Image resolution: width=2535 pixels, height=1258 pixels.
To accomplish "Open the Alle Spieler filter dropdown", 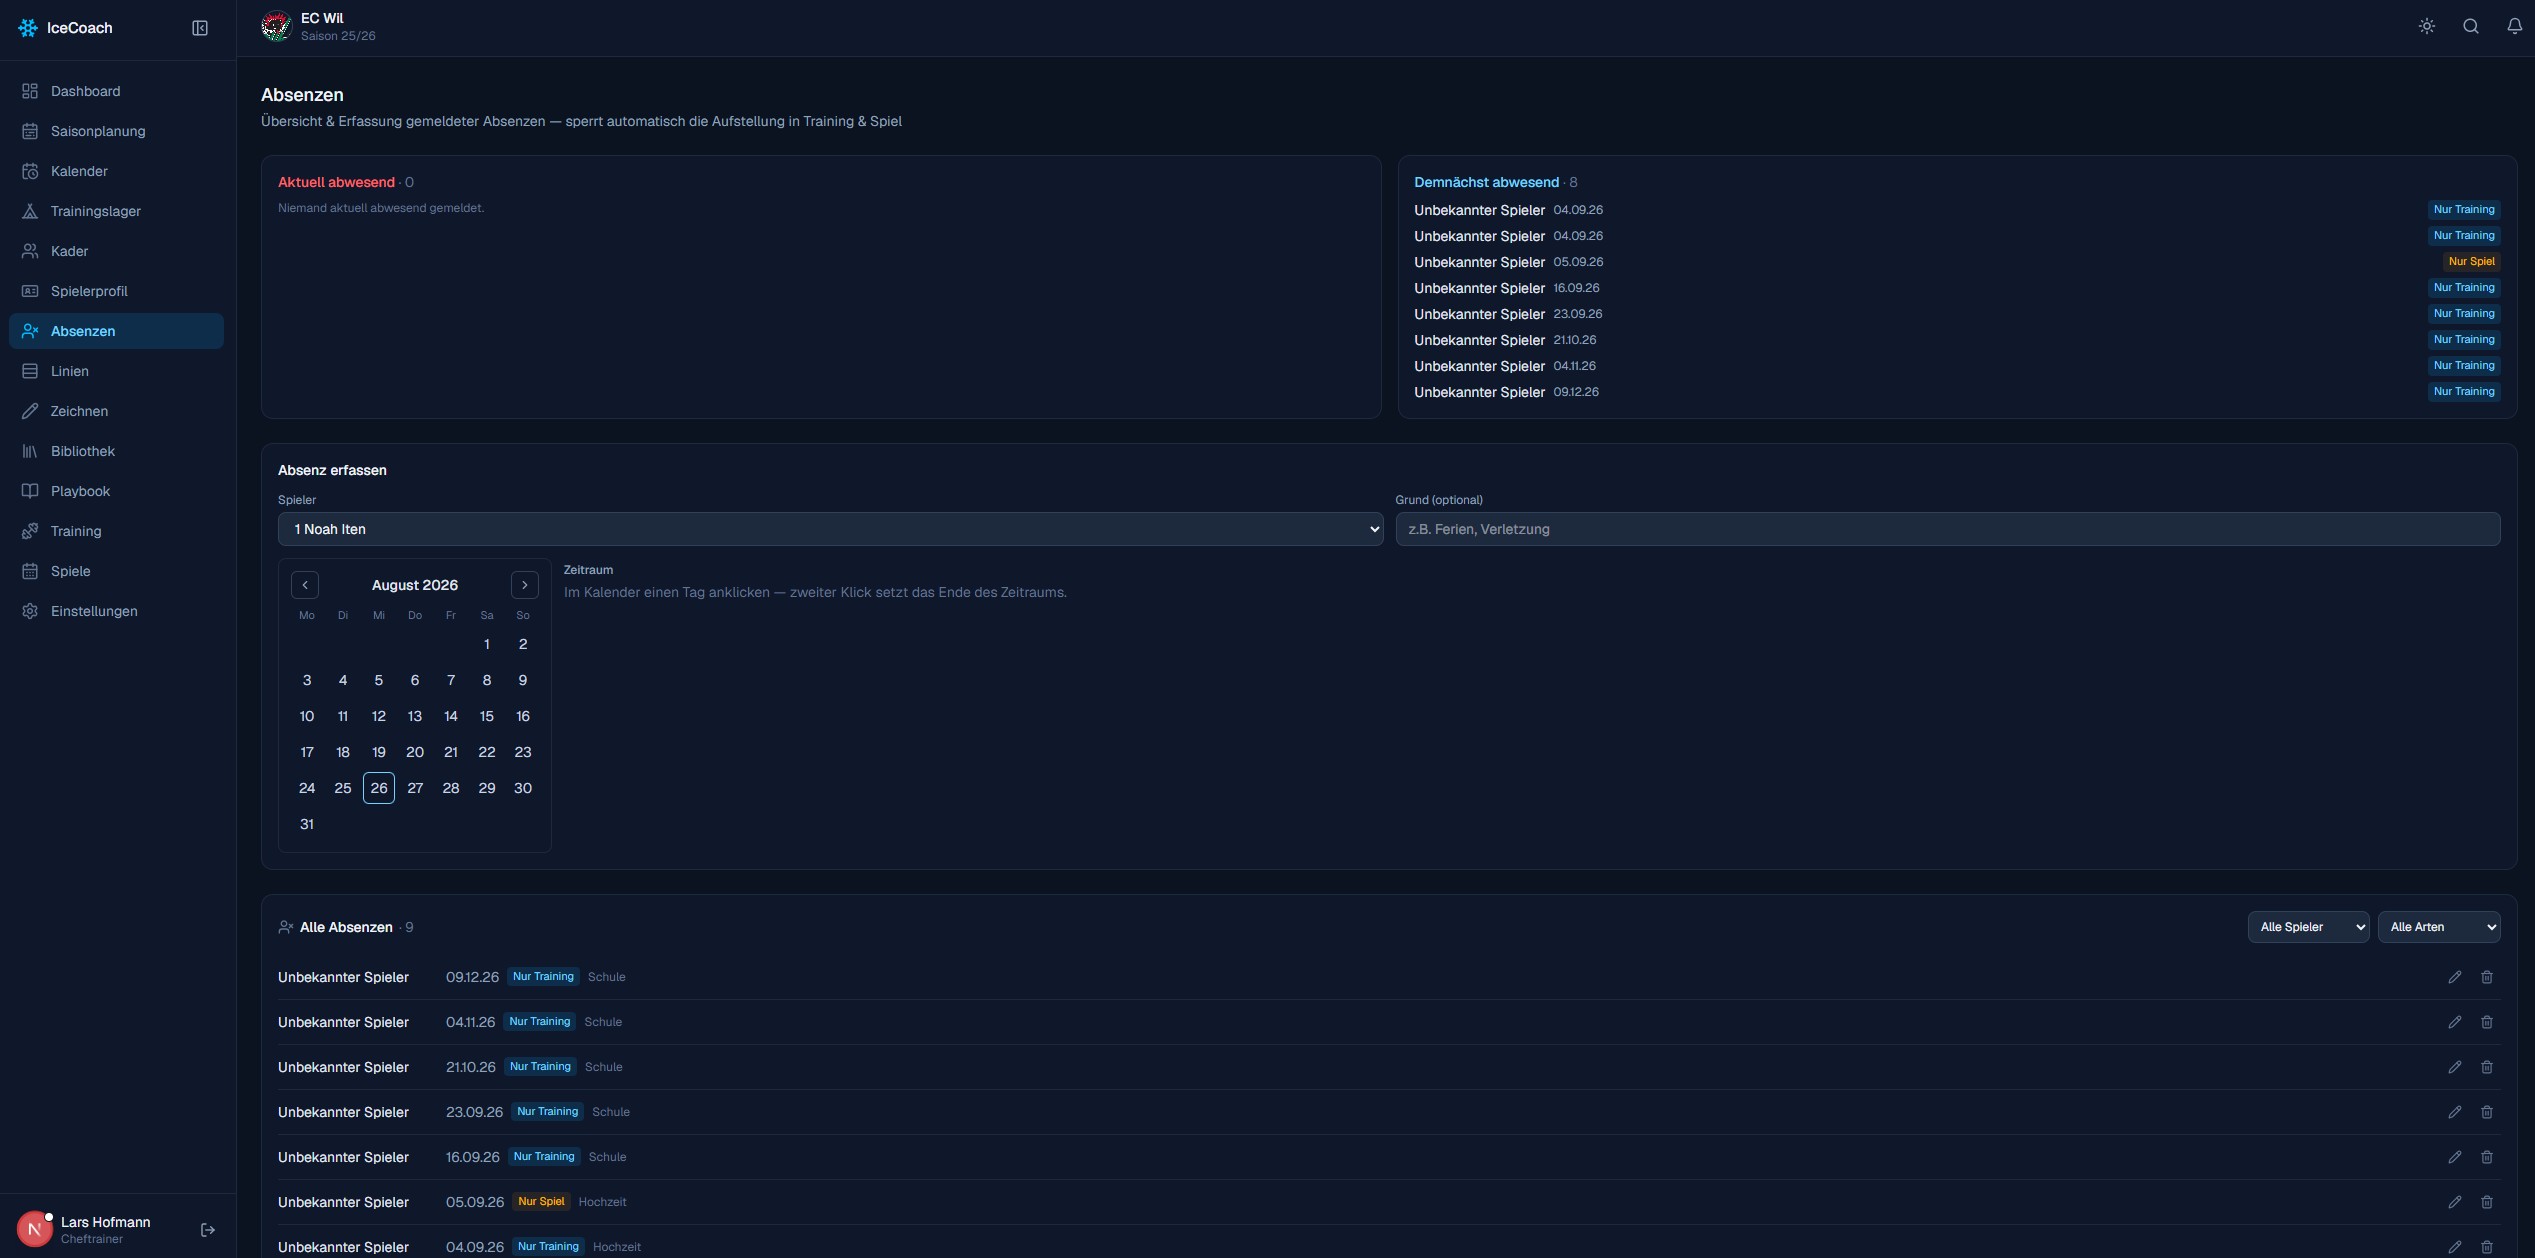I will (x=2308, y=927).
